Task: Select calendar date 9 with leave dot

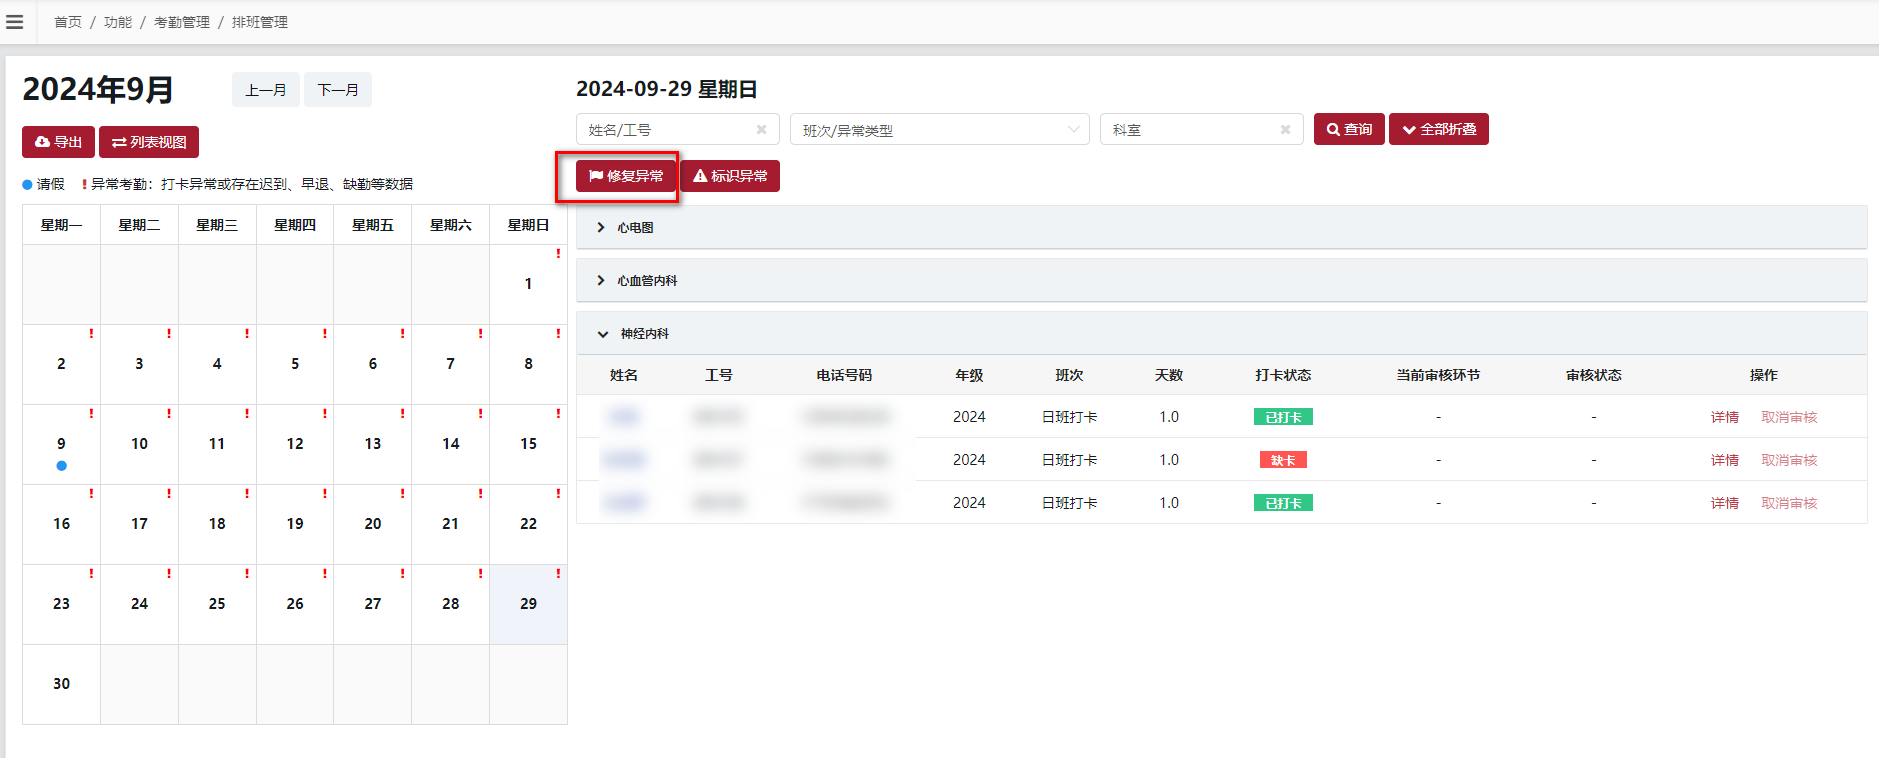Action: point(61,444)
